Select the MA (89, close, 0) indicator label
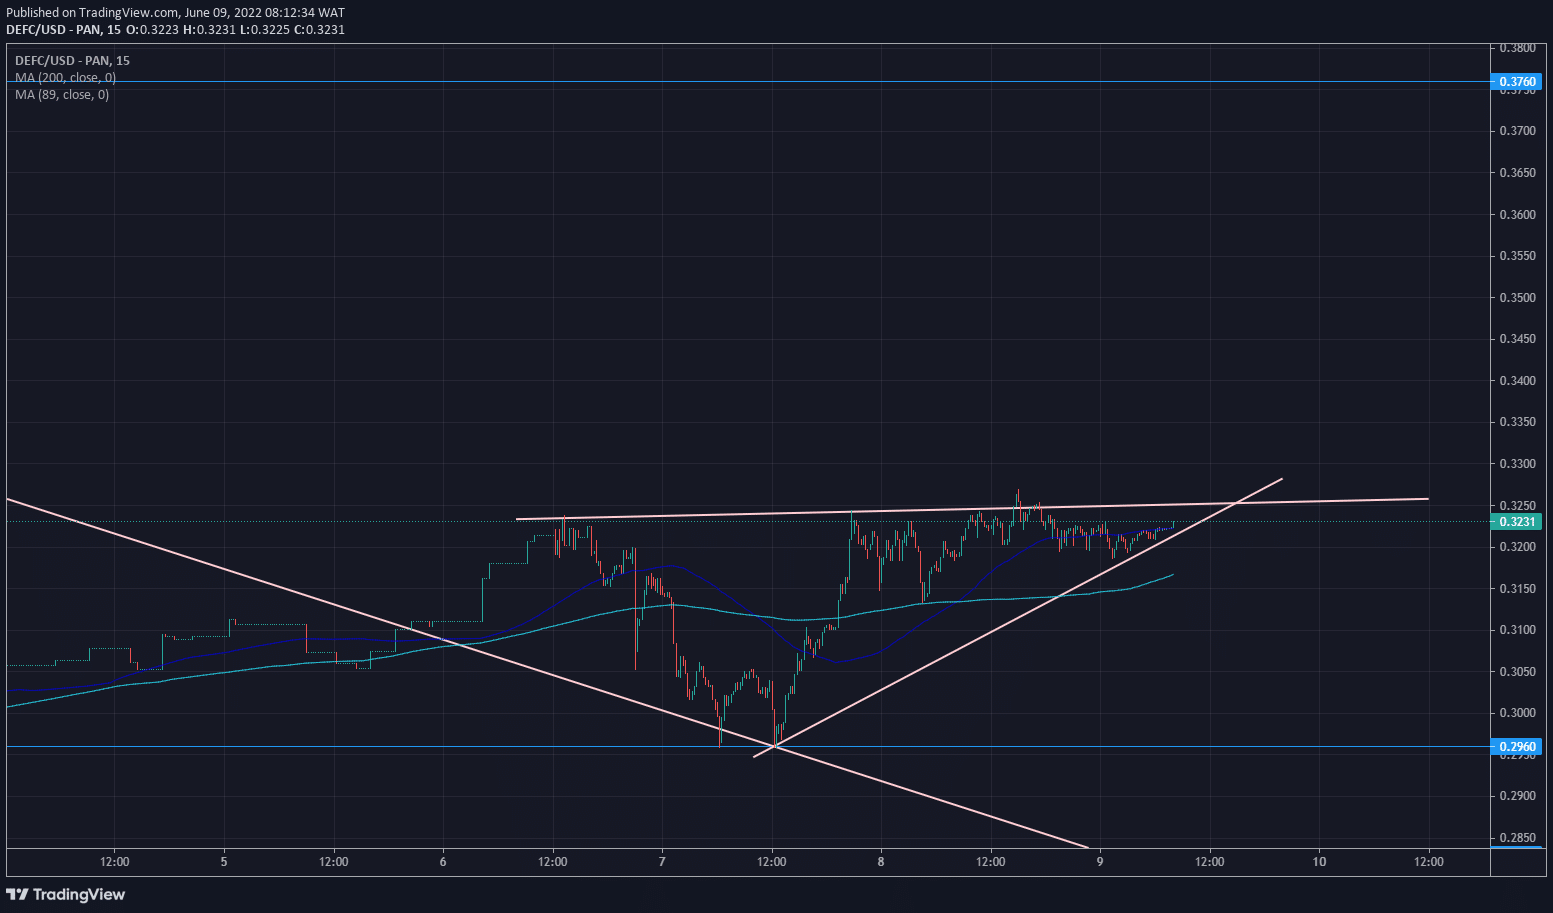 tap(62, 94)
